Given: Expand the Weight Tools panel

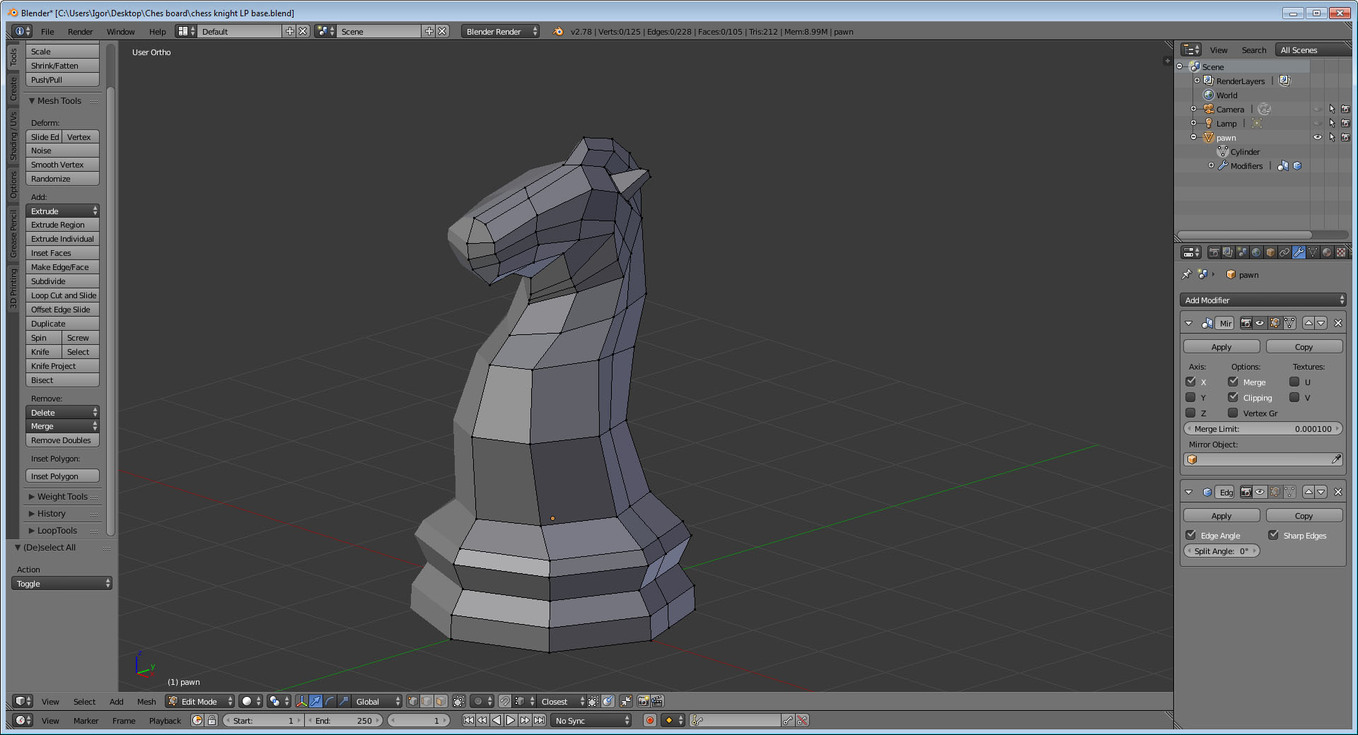Looking at the screenshot, I should (x=63, y=496).
